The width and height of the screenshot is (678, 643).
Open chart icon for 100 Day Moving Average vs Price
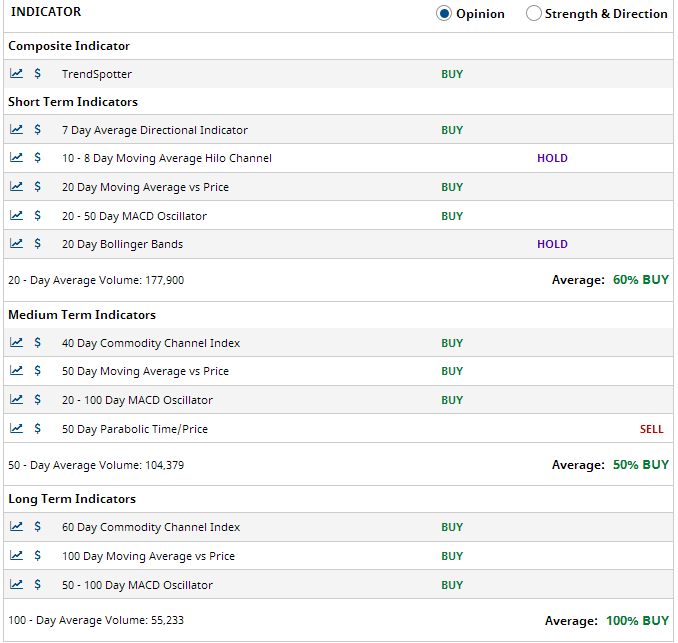pos(16,556)
